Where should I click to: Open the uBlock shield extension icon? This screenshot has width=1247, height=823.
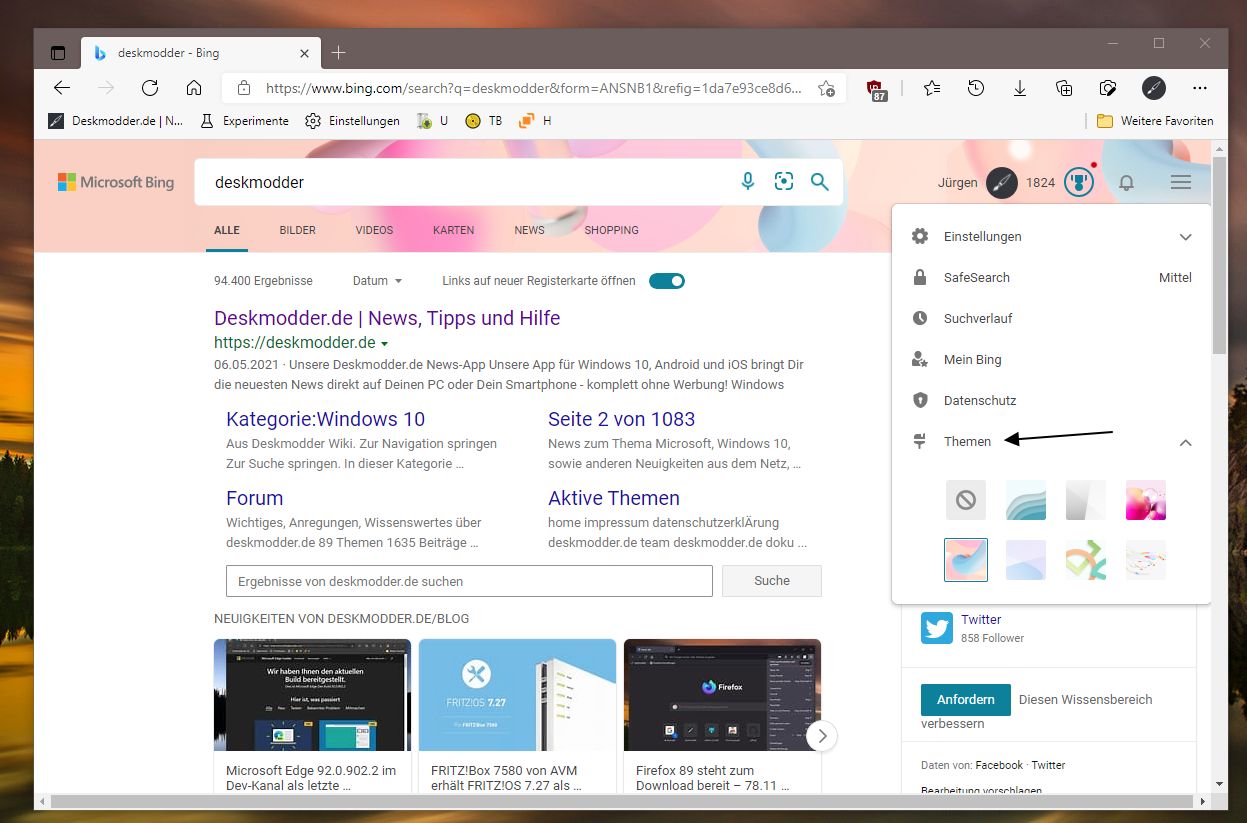coord(875,89)
